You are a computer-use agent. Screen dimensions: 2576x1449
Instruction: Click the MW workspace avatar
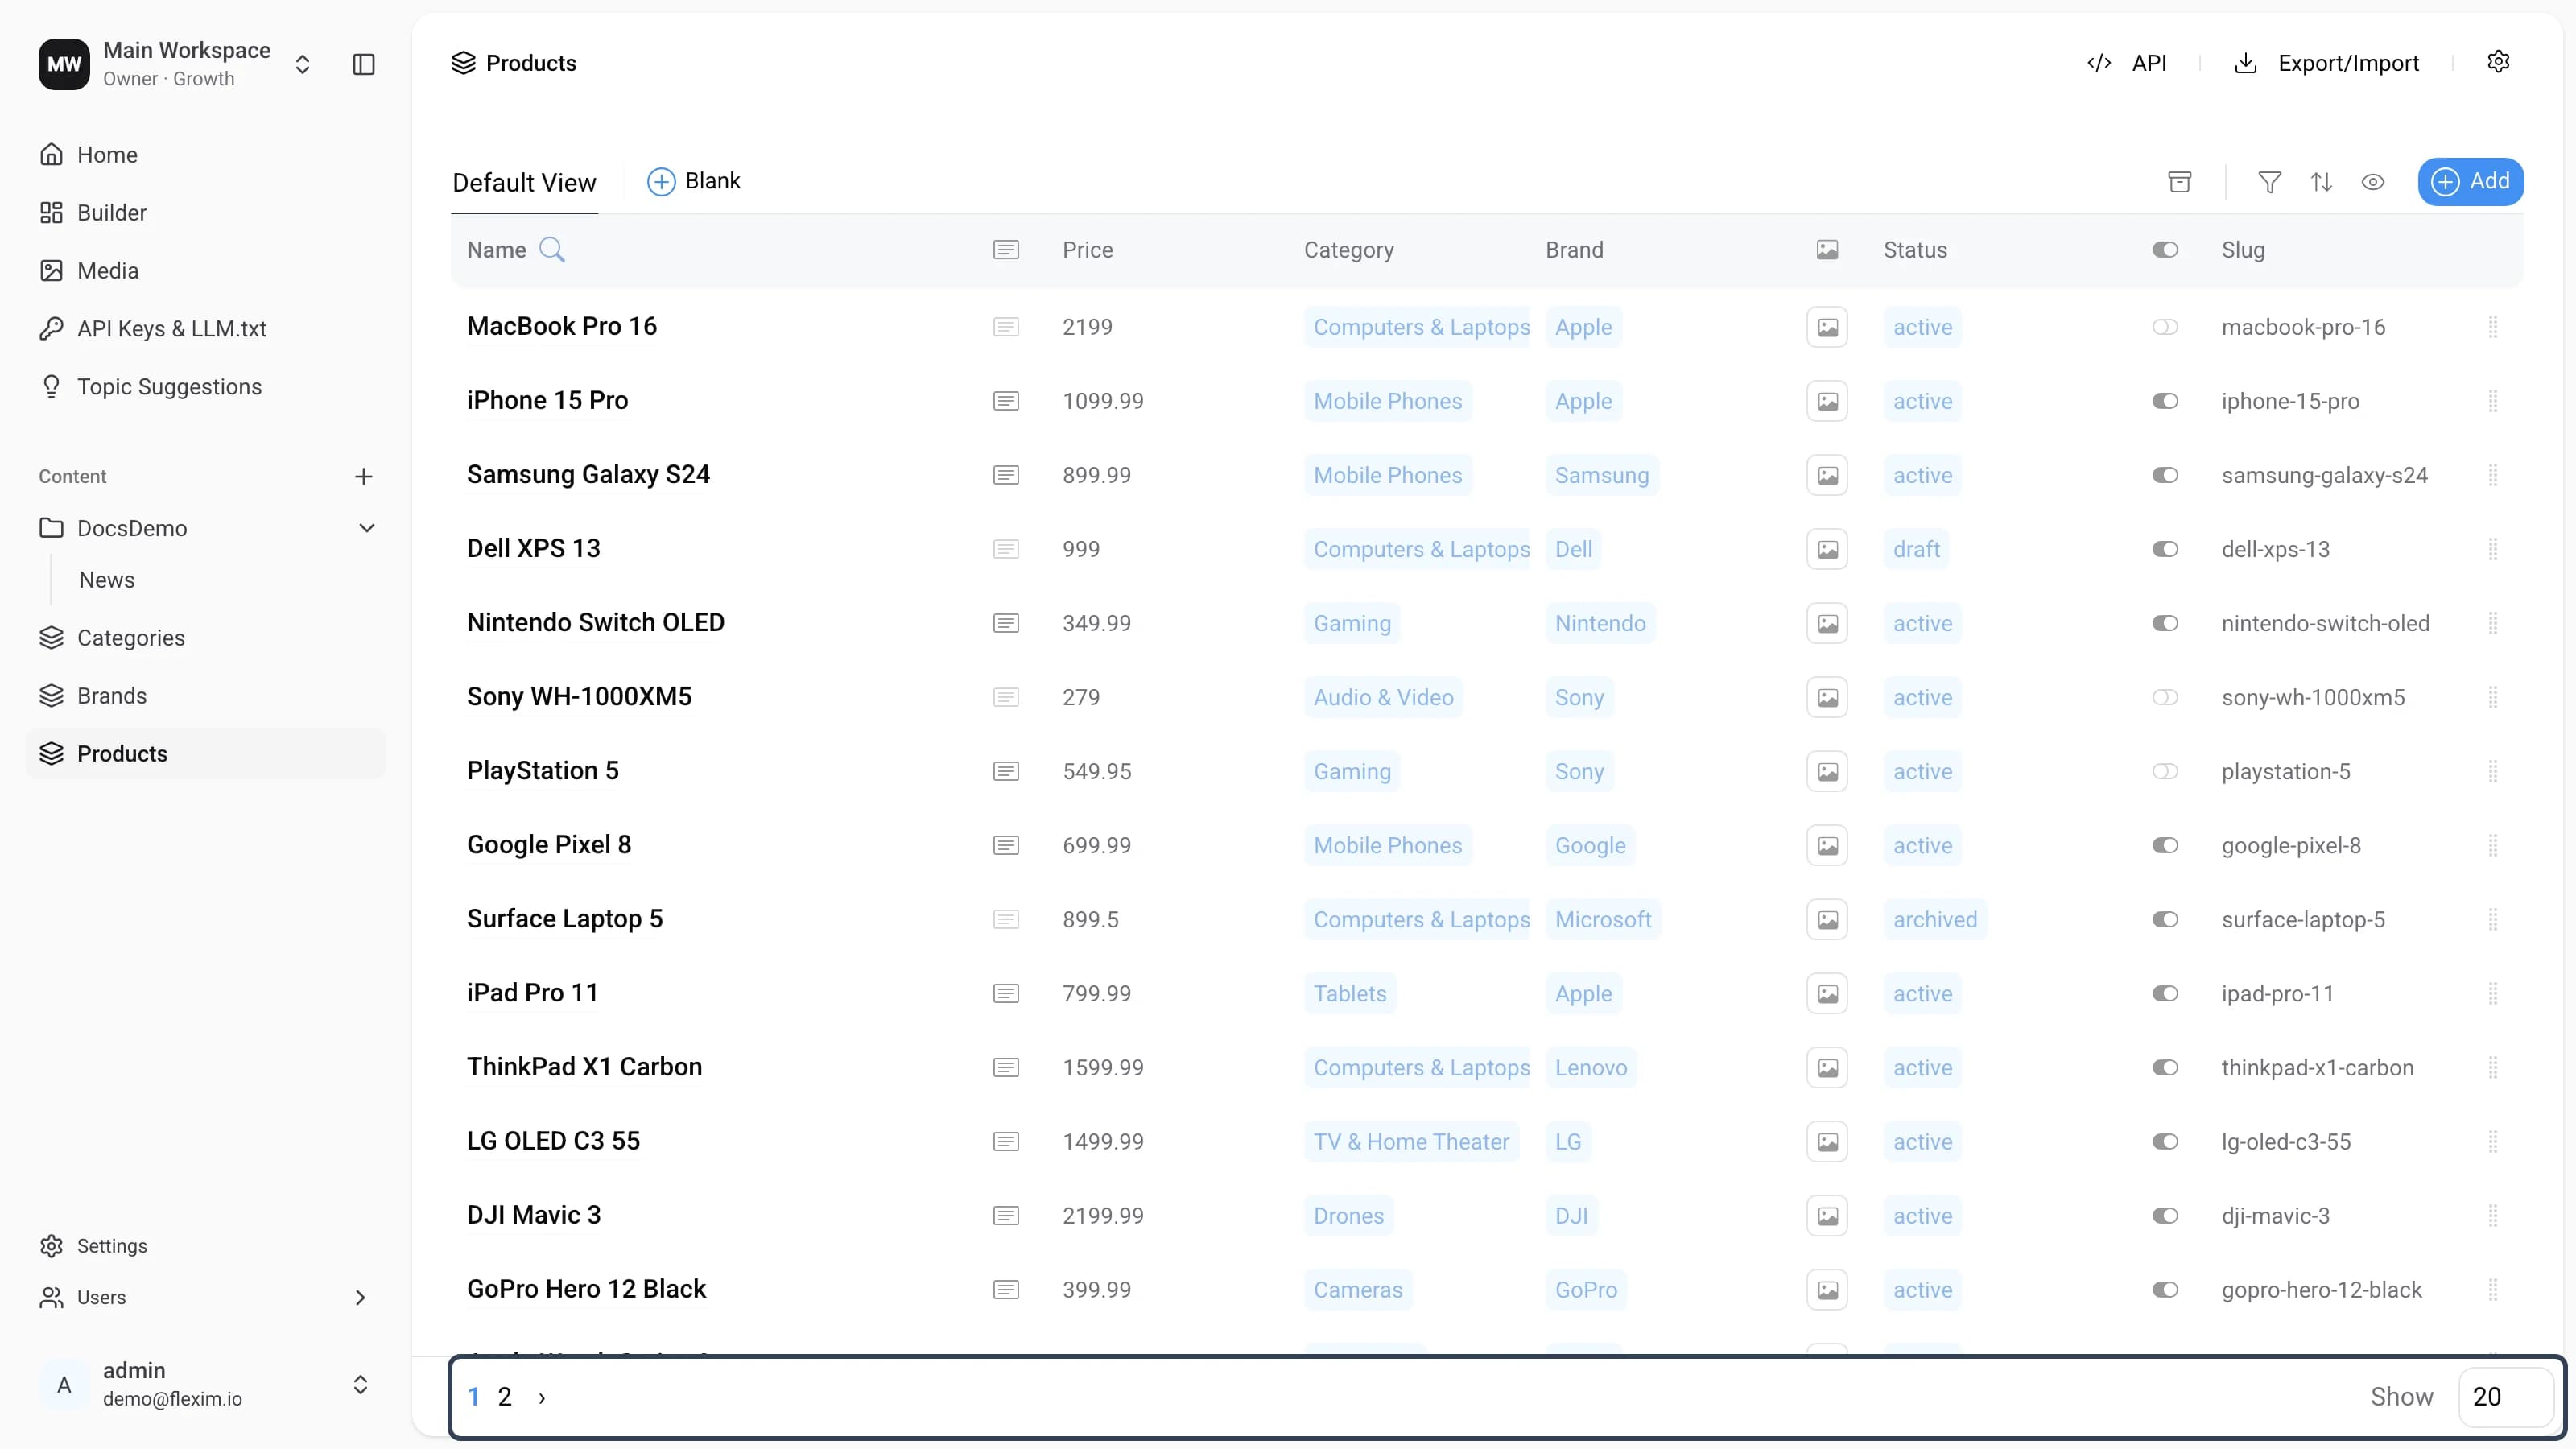pyautogui.click(x=64, y=64)
